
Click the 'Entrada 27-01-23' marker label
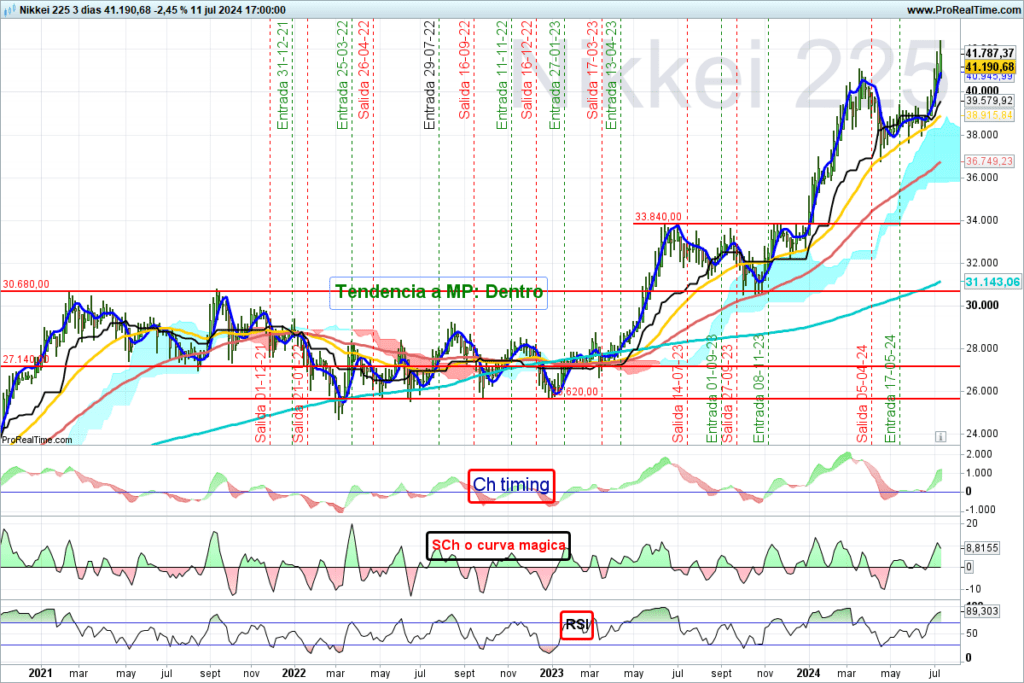[554, 75]
